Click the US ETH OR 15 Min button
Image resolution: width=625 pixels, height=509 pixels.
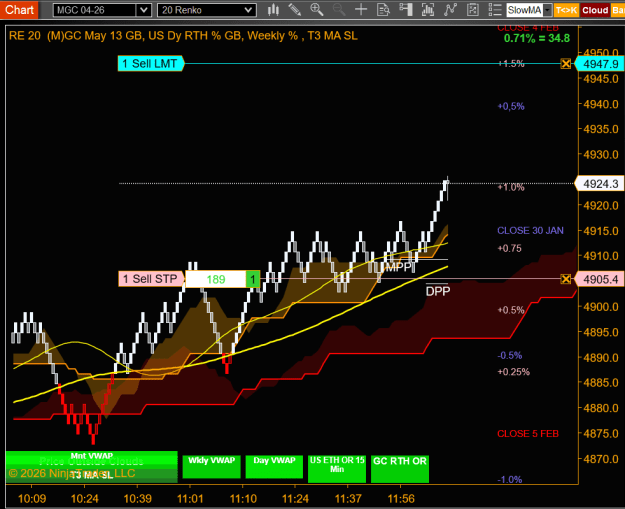coord(337,468)
